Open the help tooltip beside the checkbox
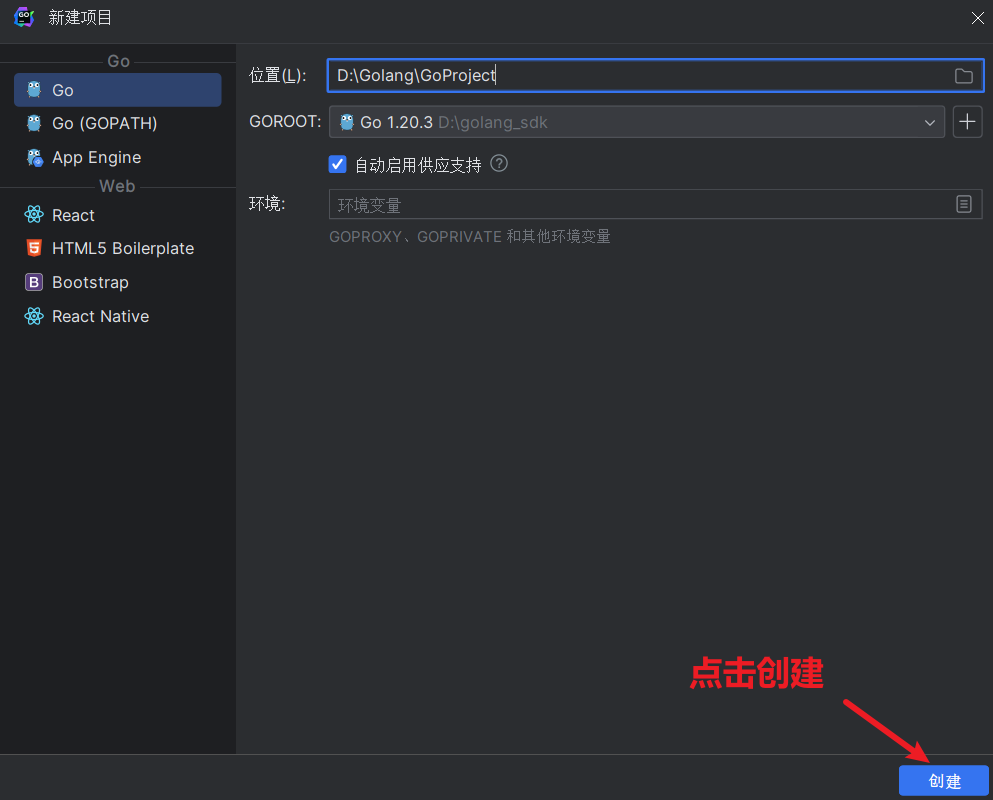Image resolution: width=993 pixels, height=800 pixels. point(498,164)
